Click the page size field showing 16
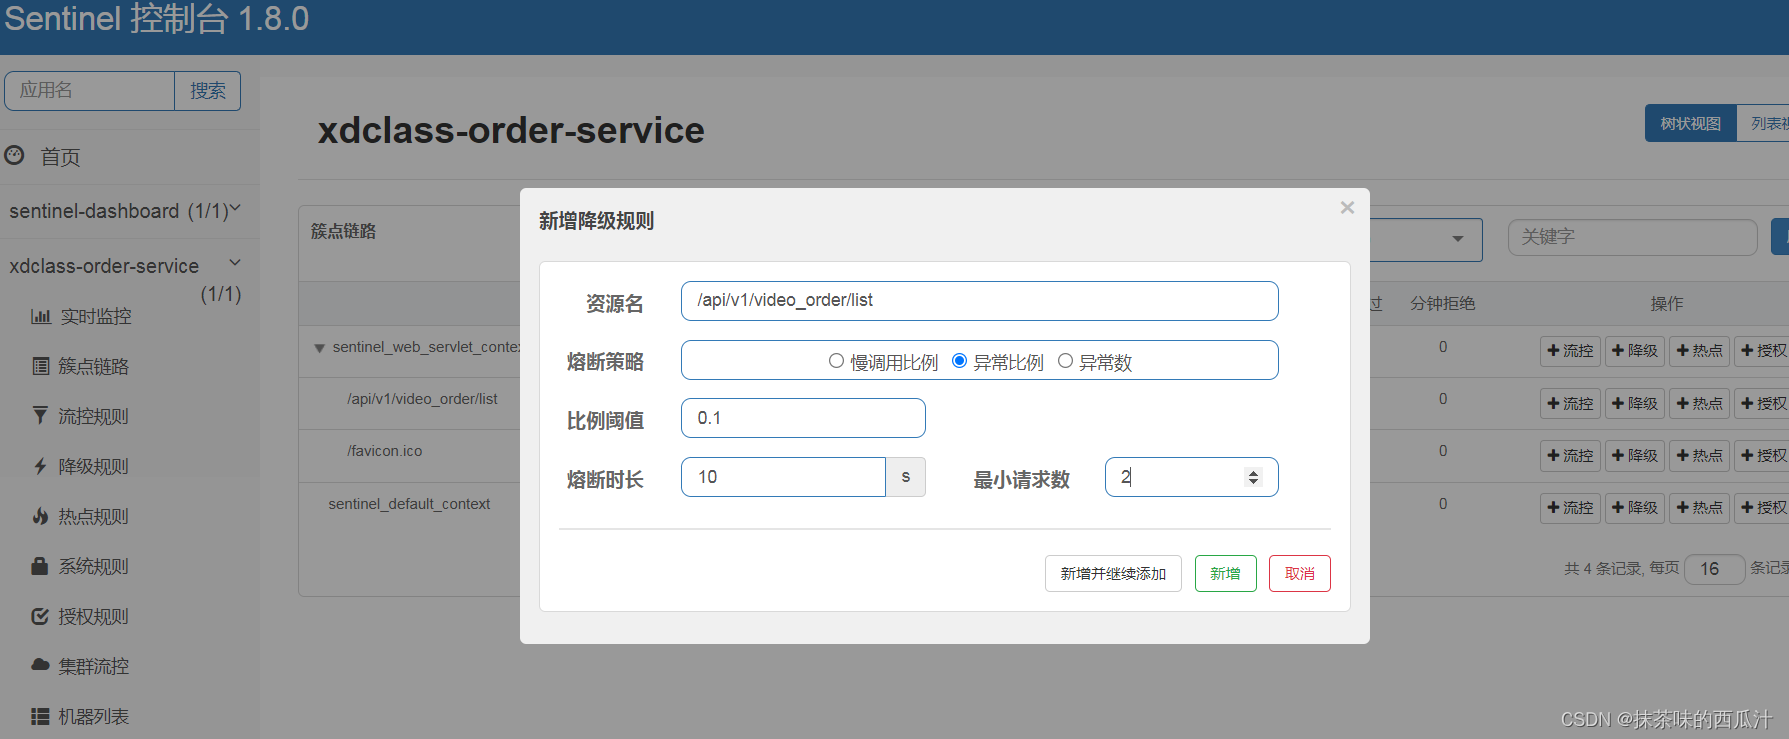The height and width of the screenshot is (739, 1789). [x=1714, y=569]
